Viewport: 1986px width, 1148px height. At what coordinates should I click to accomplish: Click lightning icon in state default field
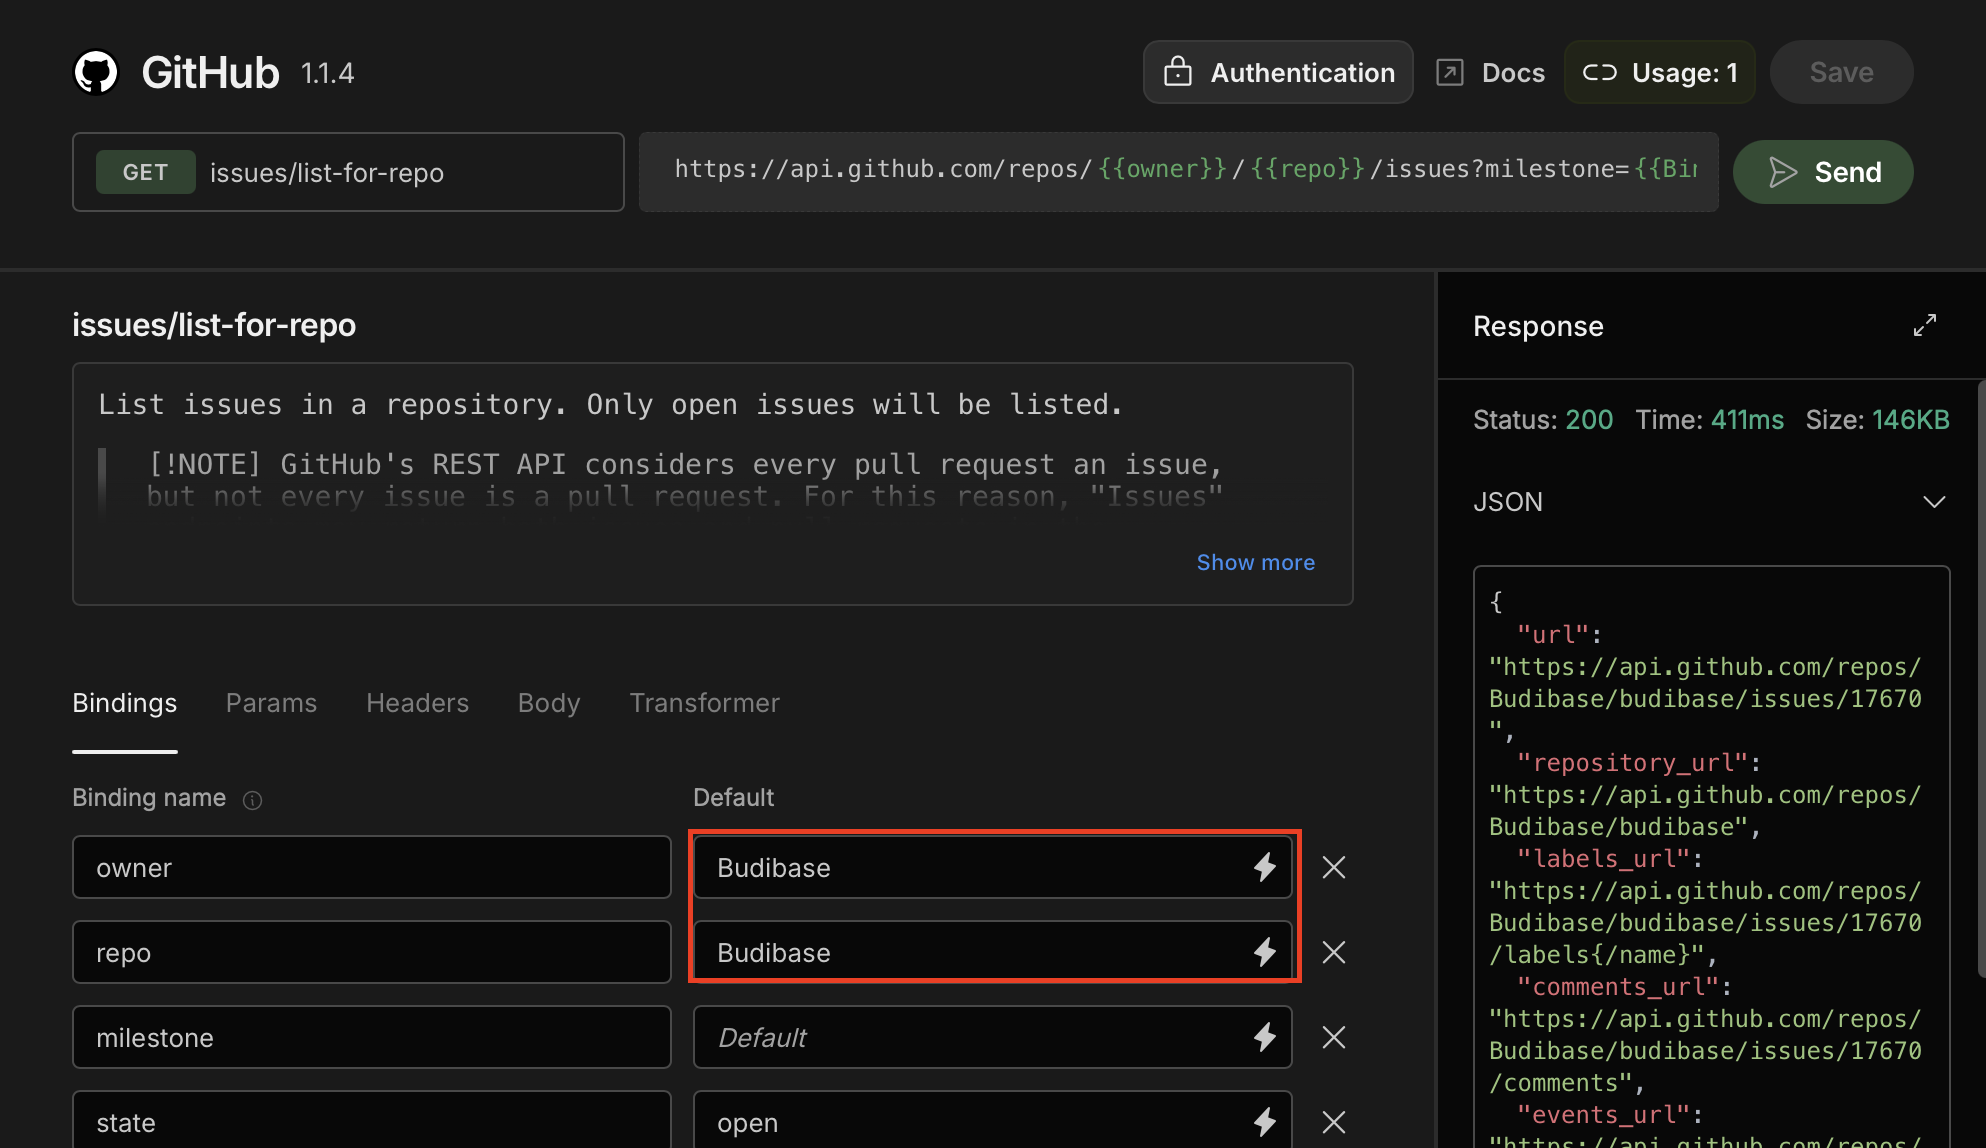coord(1264,1122)
